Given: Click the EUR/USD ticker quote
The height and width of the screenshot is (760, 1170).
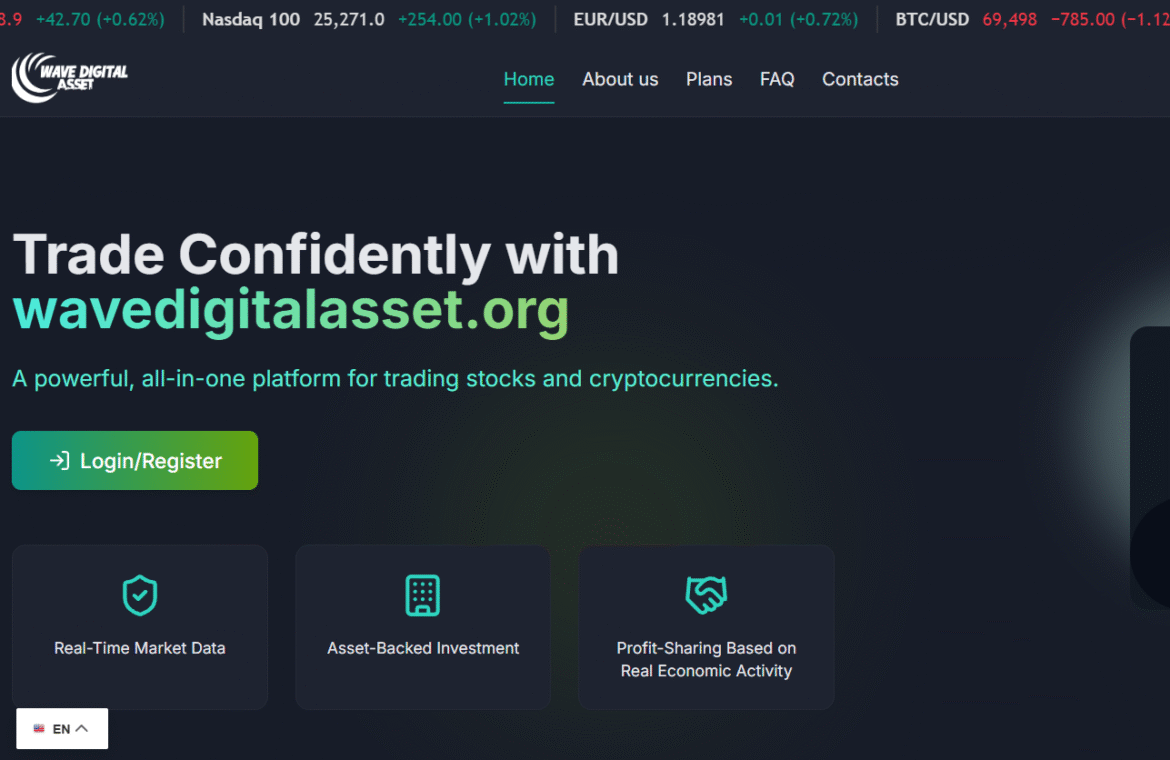Looking at the screenshot, I should (x=715, y=19).
